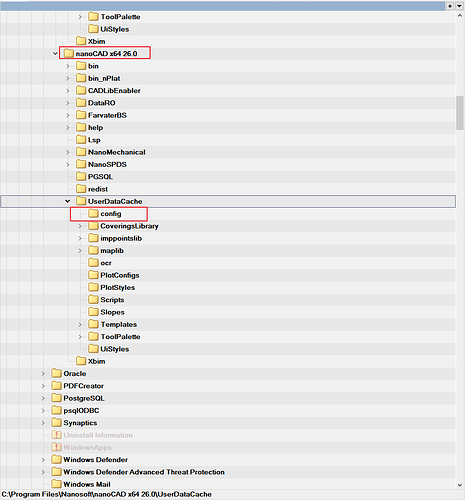Collapse the nanoCAD x64 26.0 node

pos(55,53)
